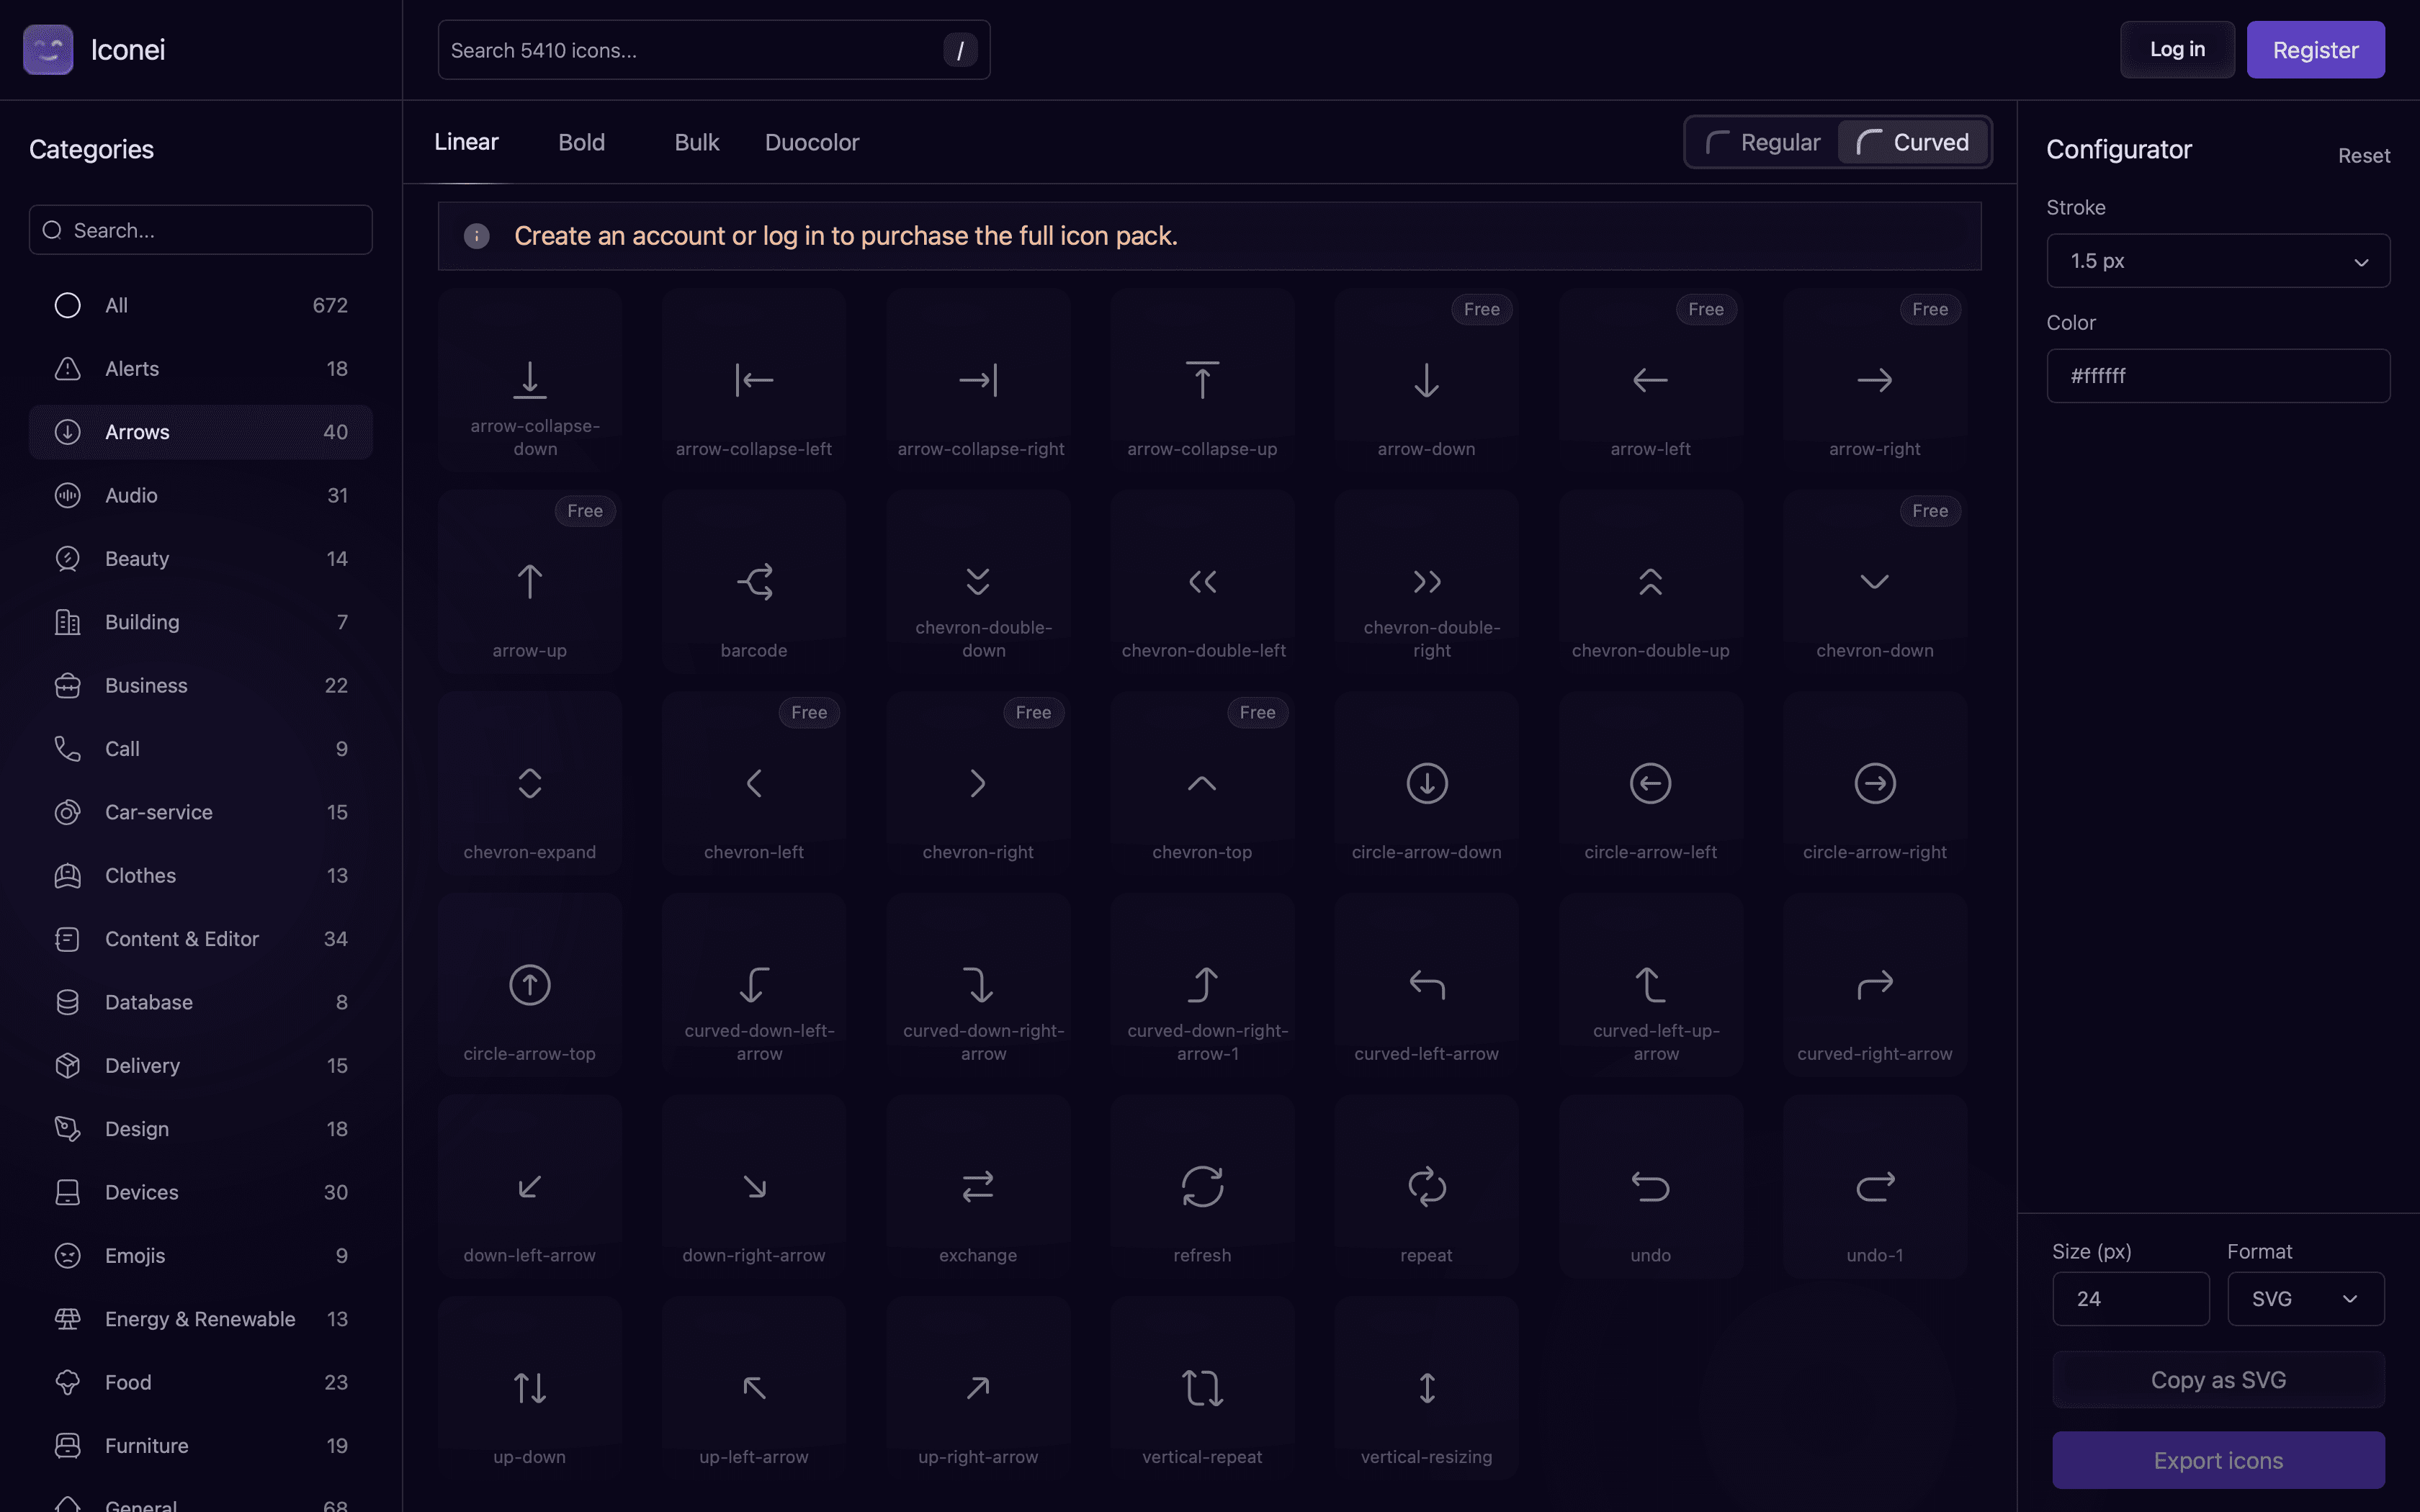Focus the Search 5410 icons field
2420x1512 pixels.
(x=714, y=50)
